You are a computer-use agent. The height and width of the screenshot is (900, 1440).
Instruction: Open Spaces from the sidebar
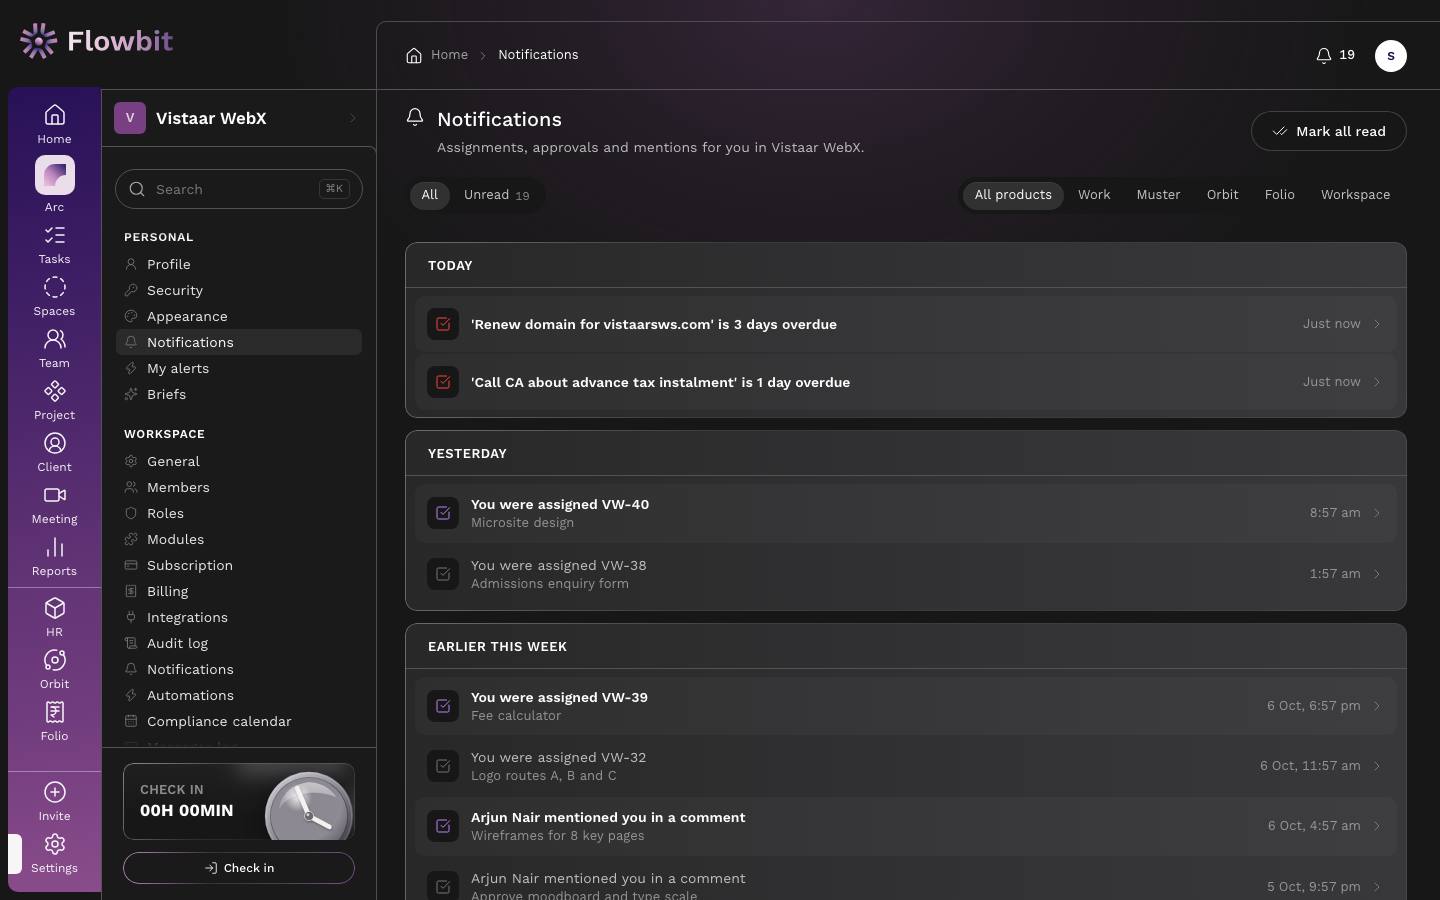(54, 297)
